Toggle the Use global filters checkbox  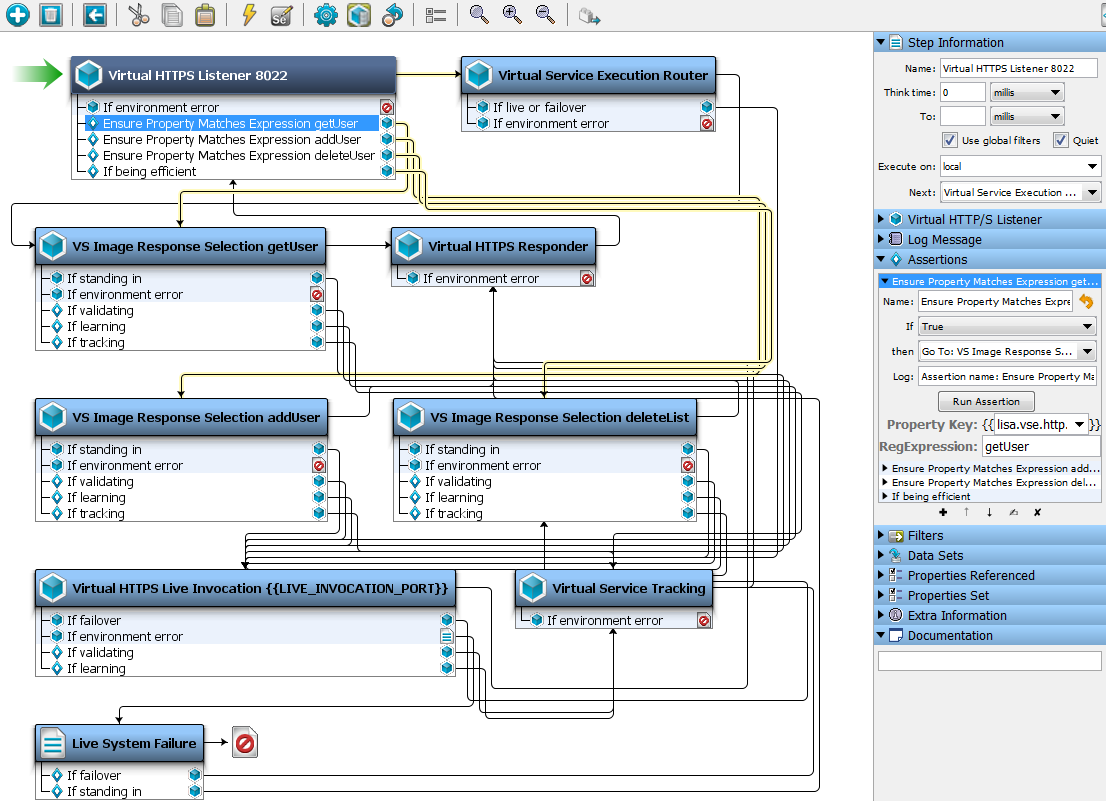(950, 140)
